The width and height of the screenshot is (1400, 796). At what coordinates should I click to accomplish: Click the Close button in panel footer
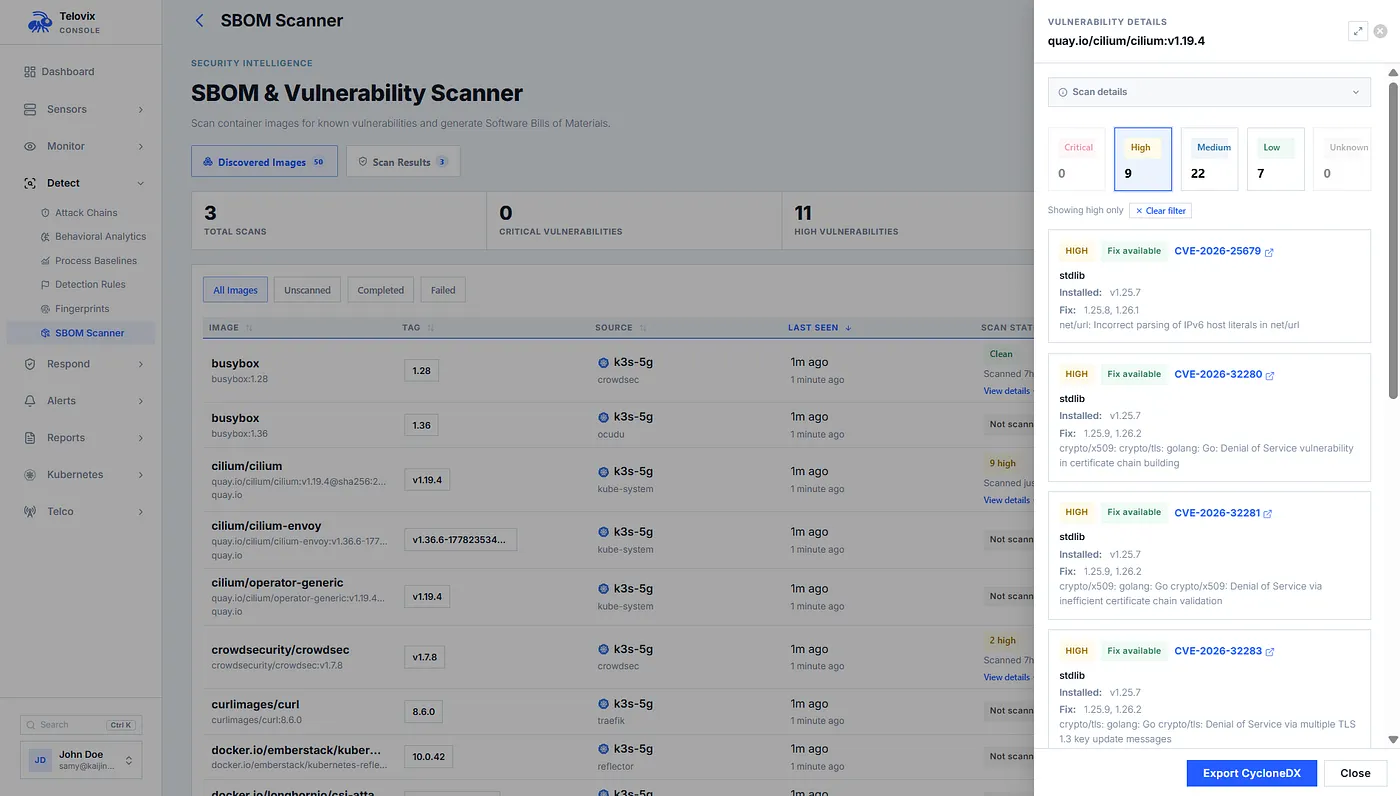click(1355, 773)
